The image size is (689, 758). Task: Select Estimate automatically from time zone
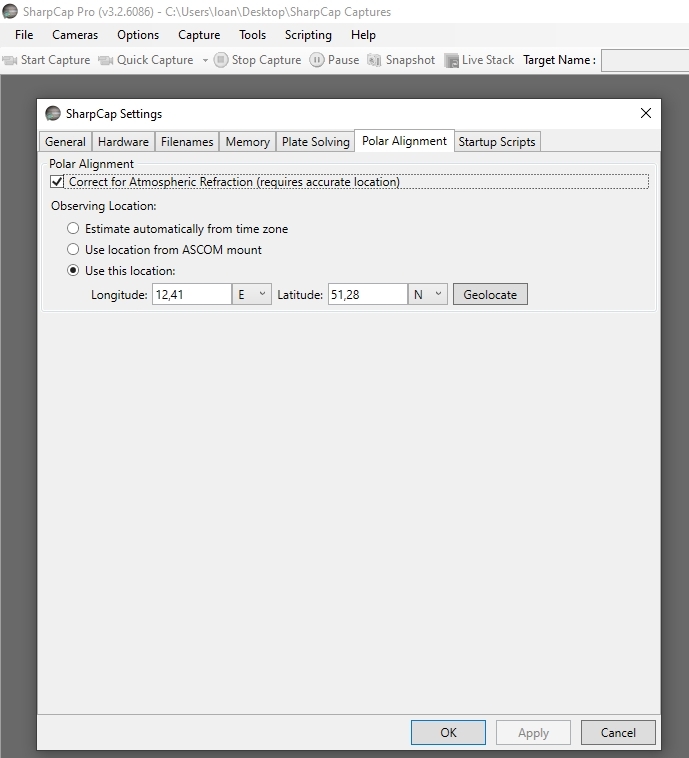[x=73, y=229]
